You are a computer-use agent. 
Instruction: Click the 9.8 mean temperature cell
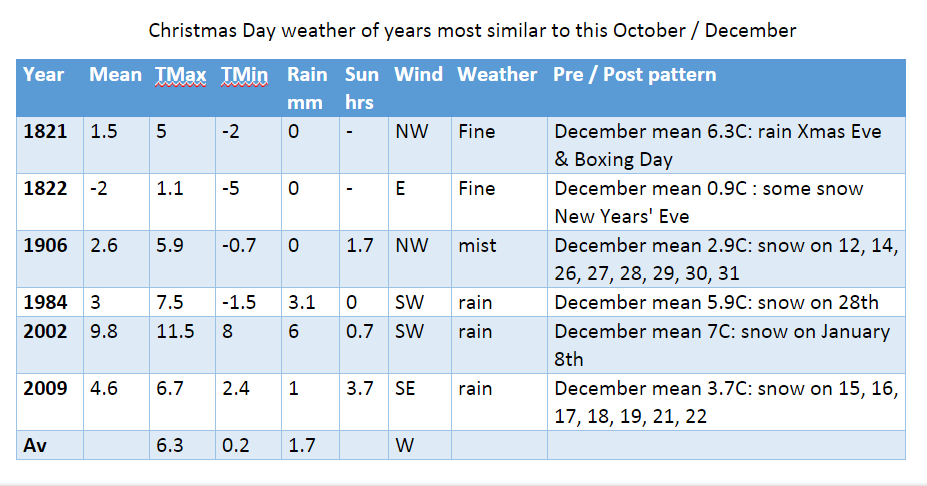tap(104, 331)
